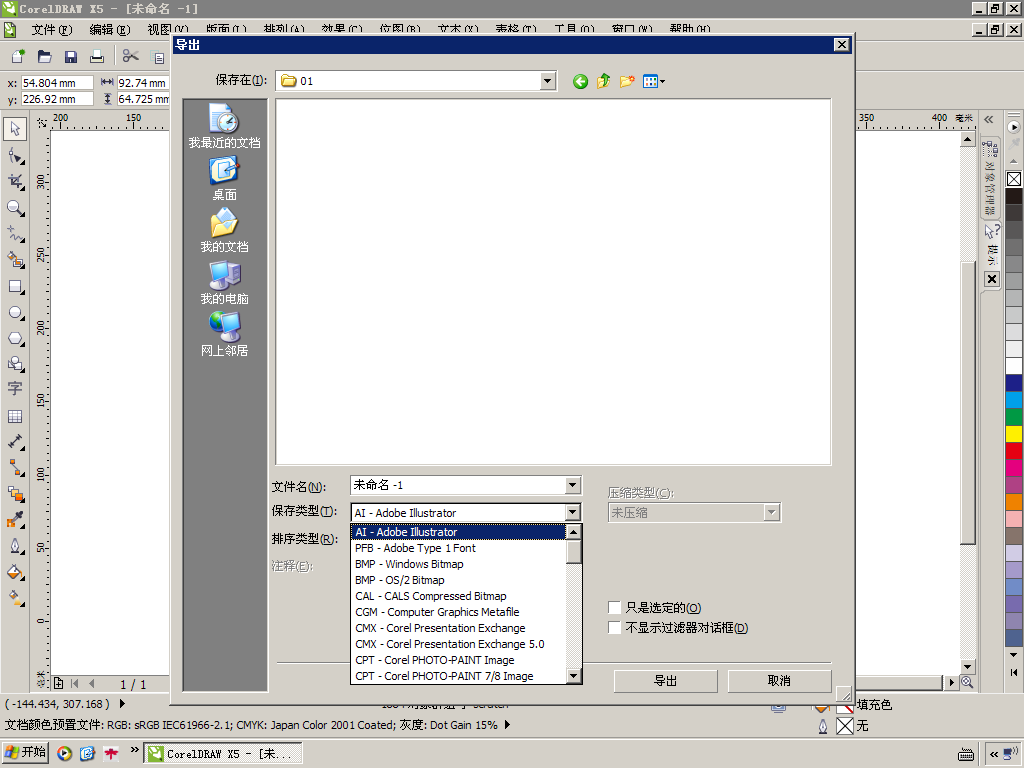Pick the yellow palette swatch
The height and width of the screenshot is (768, 1024).
pyautogui.click(x=1014, y=434)
